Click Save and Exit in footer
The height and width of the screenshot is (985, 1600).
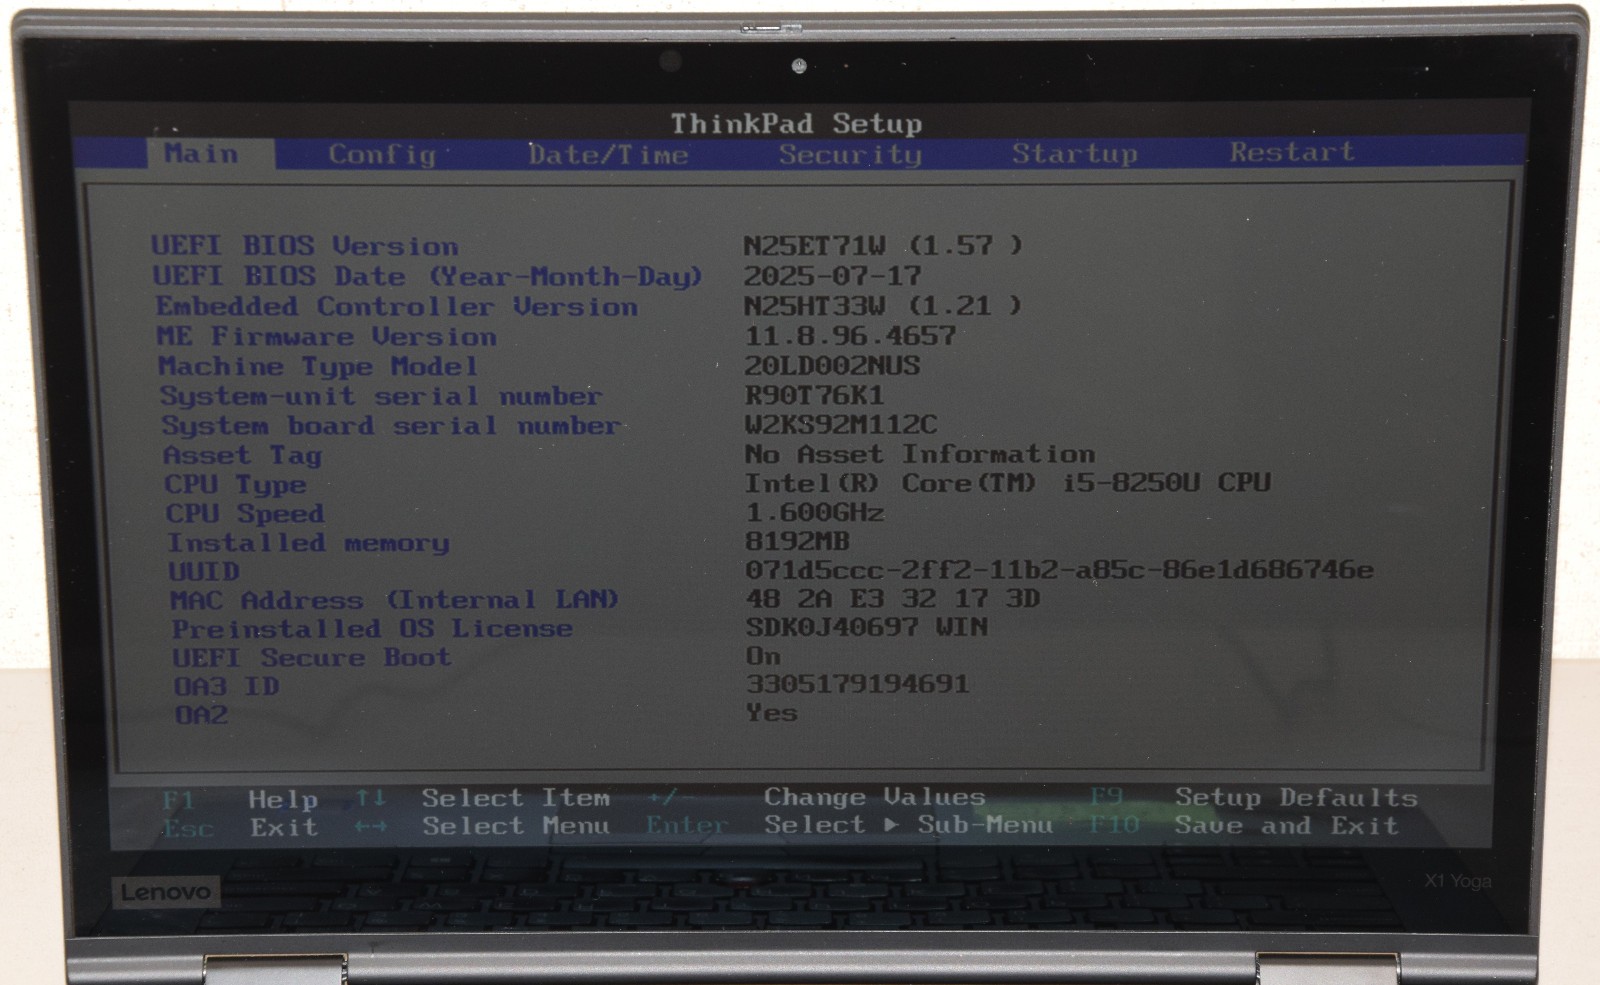pyautogui.click(x=1286, y=825)
